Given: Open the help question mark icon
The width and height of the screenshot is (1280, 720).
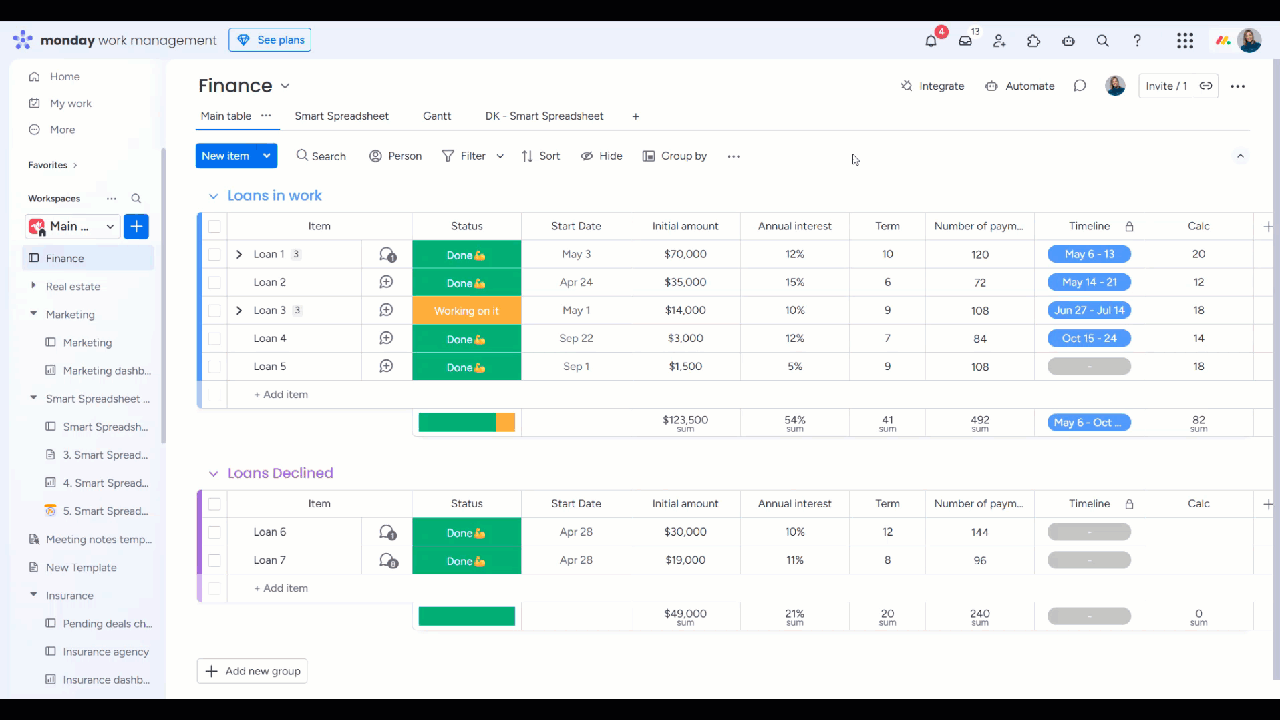Looking at the screenshot, I should click(x=1137, y=41).
